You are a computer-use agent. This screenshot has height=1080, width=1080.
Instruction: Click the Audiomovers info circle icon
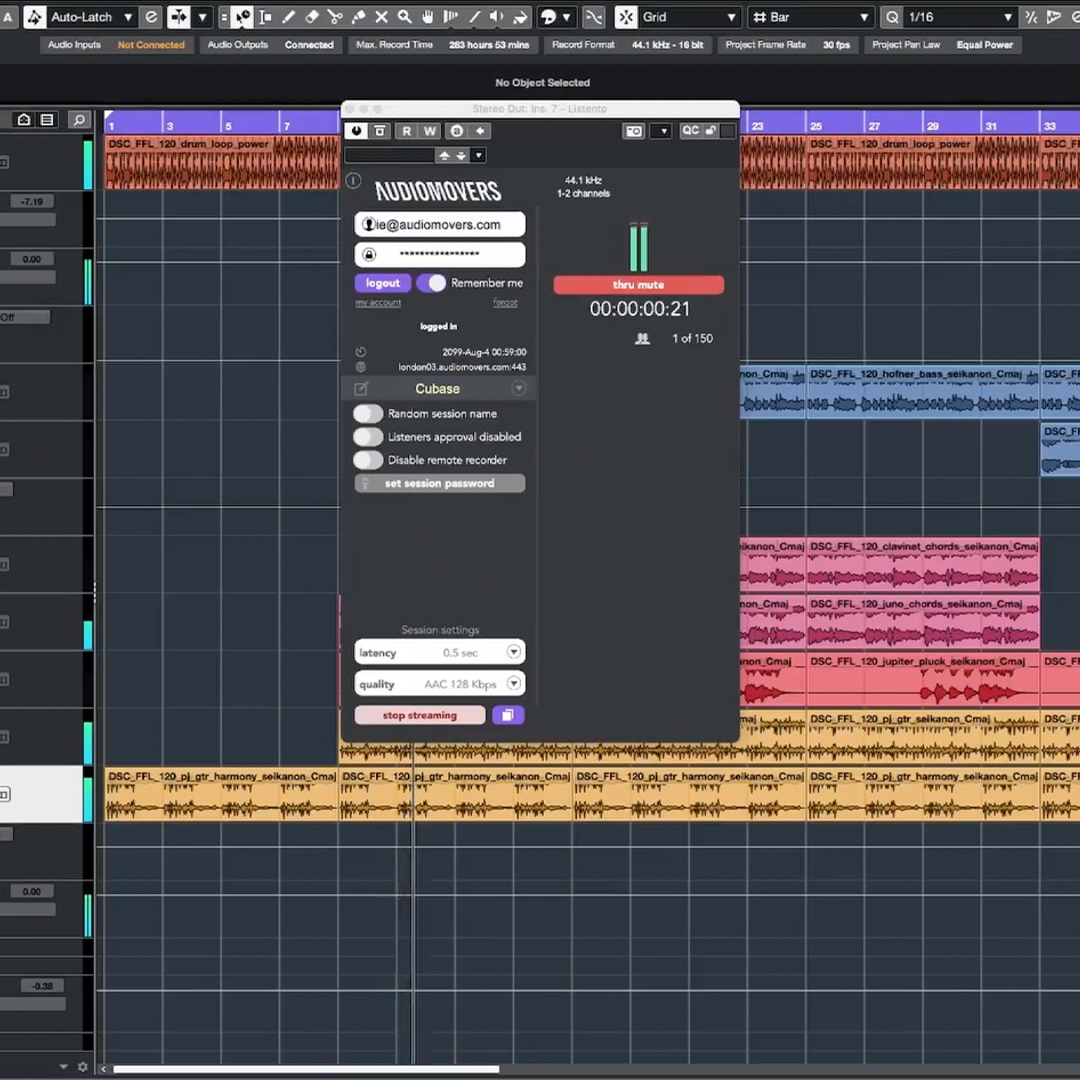click(x=353, y=181)
